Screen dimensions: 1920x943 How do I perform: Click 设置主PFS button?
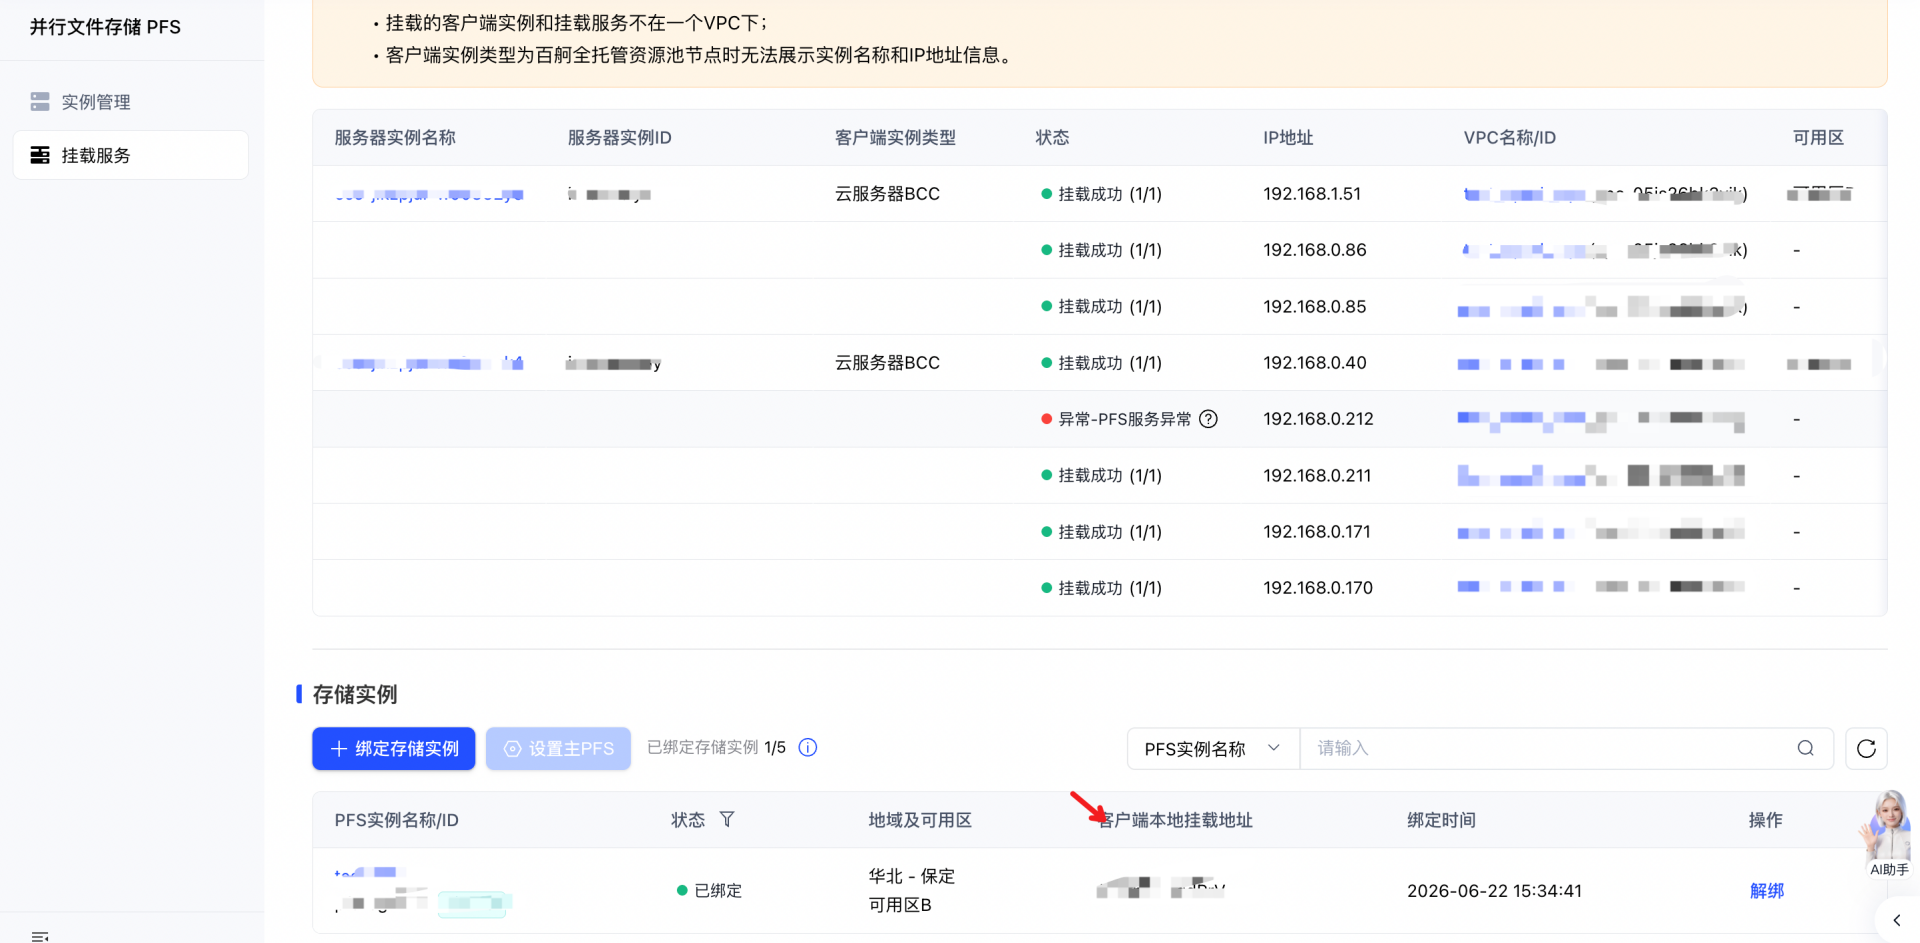click(558, 748)
